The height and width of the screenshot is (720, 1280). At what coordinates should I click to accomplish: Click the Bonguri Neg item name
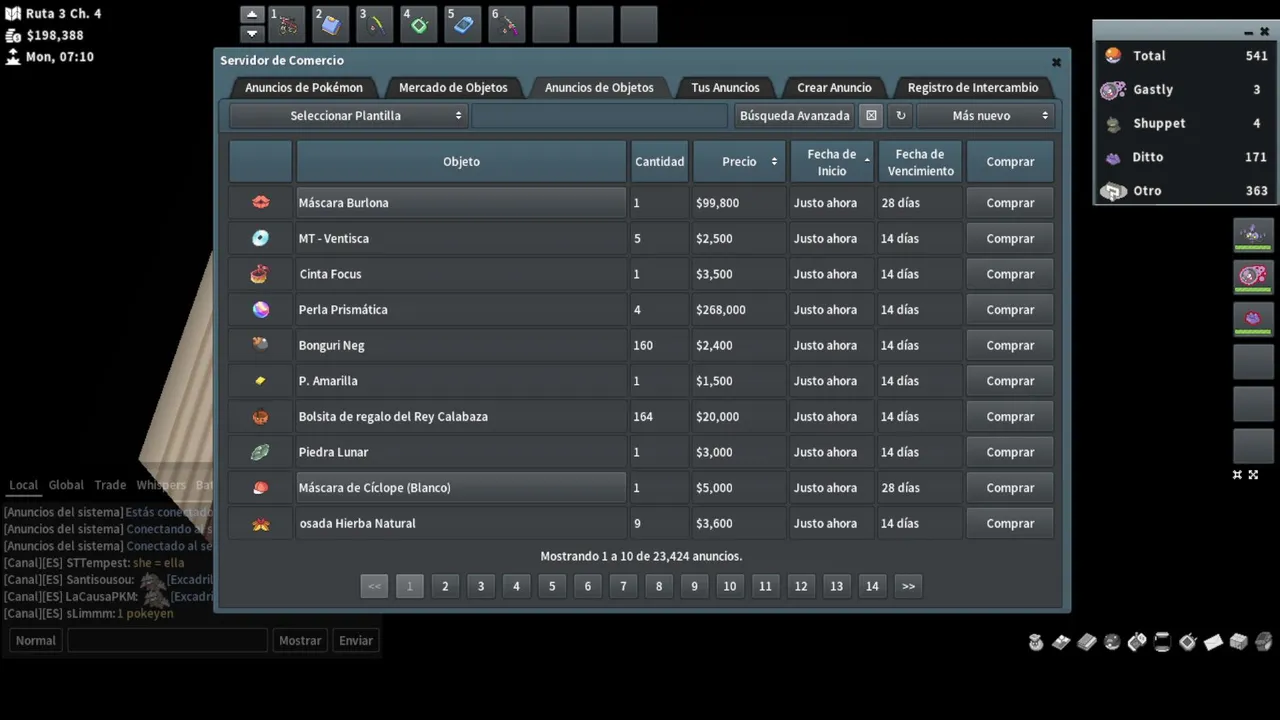(x=331, y=345)
